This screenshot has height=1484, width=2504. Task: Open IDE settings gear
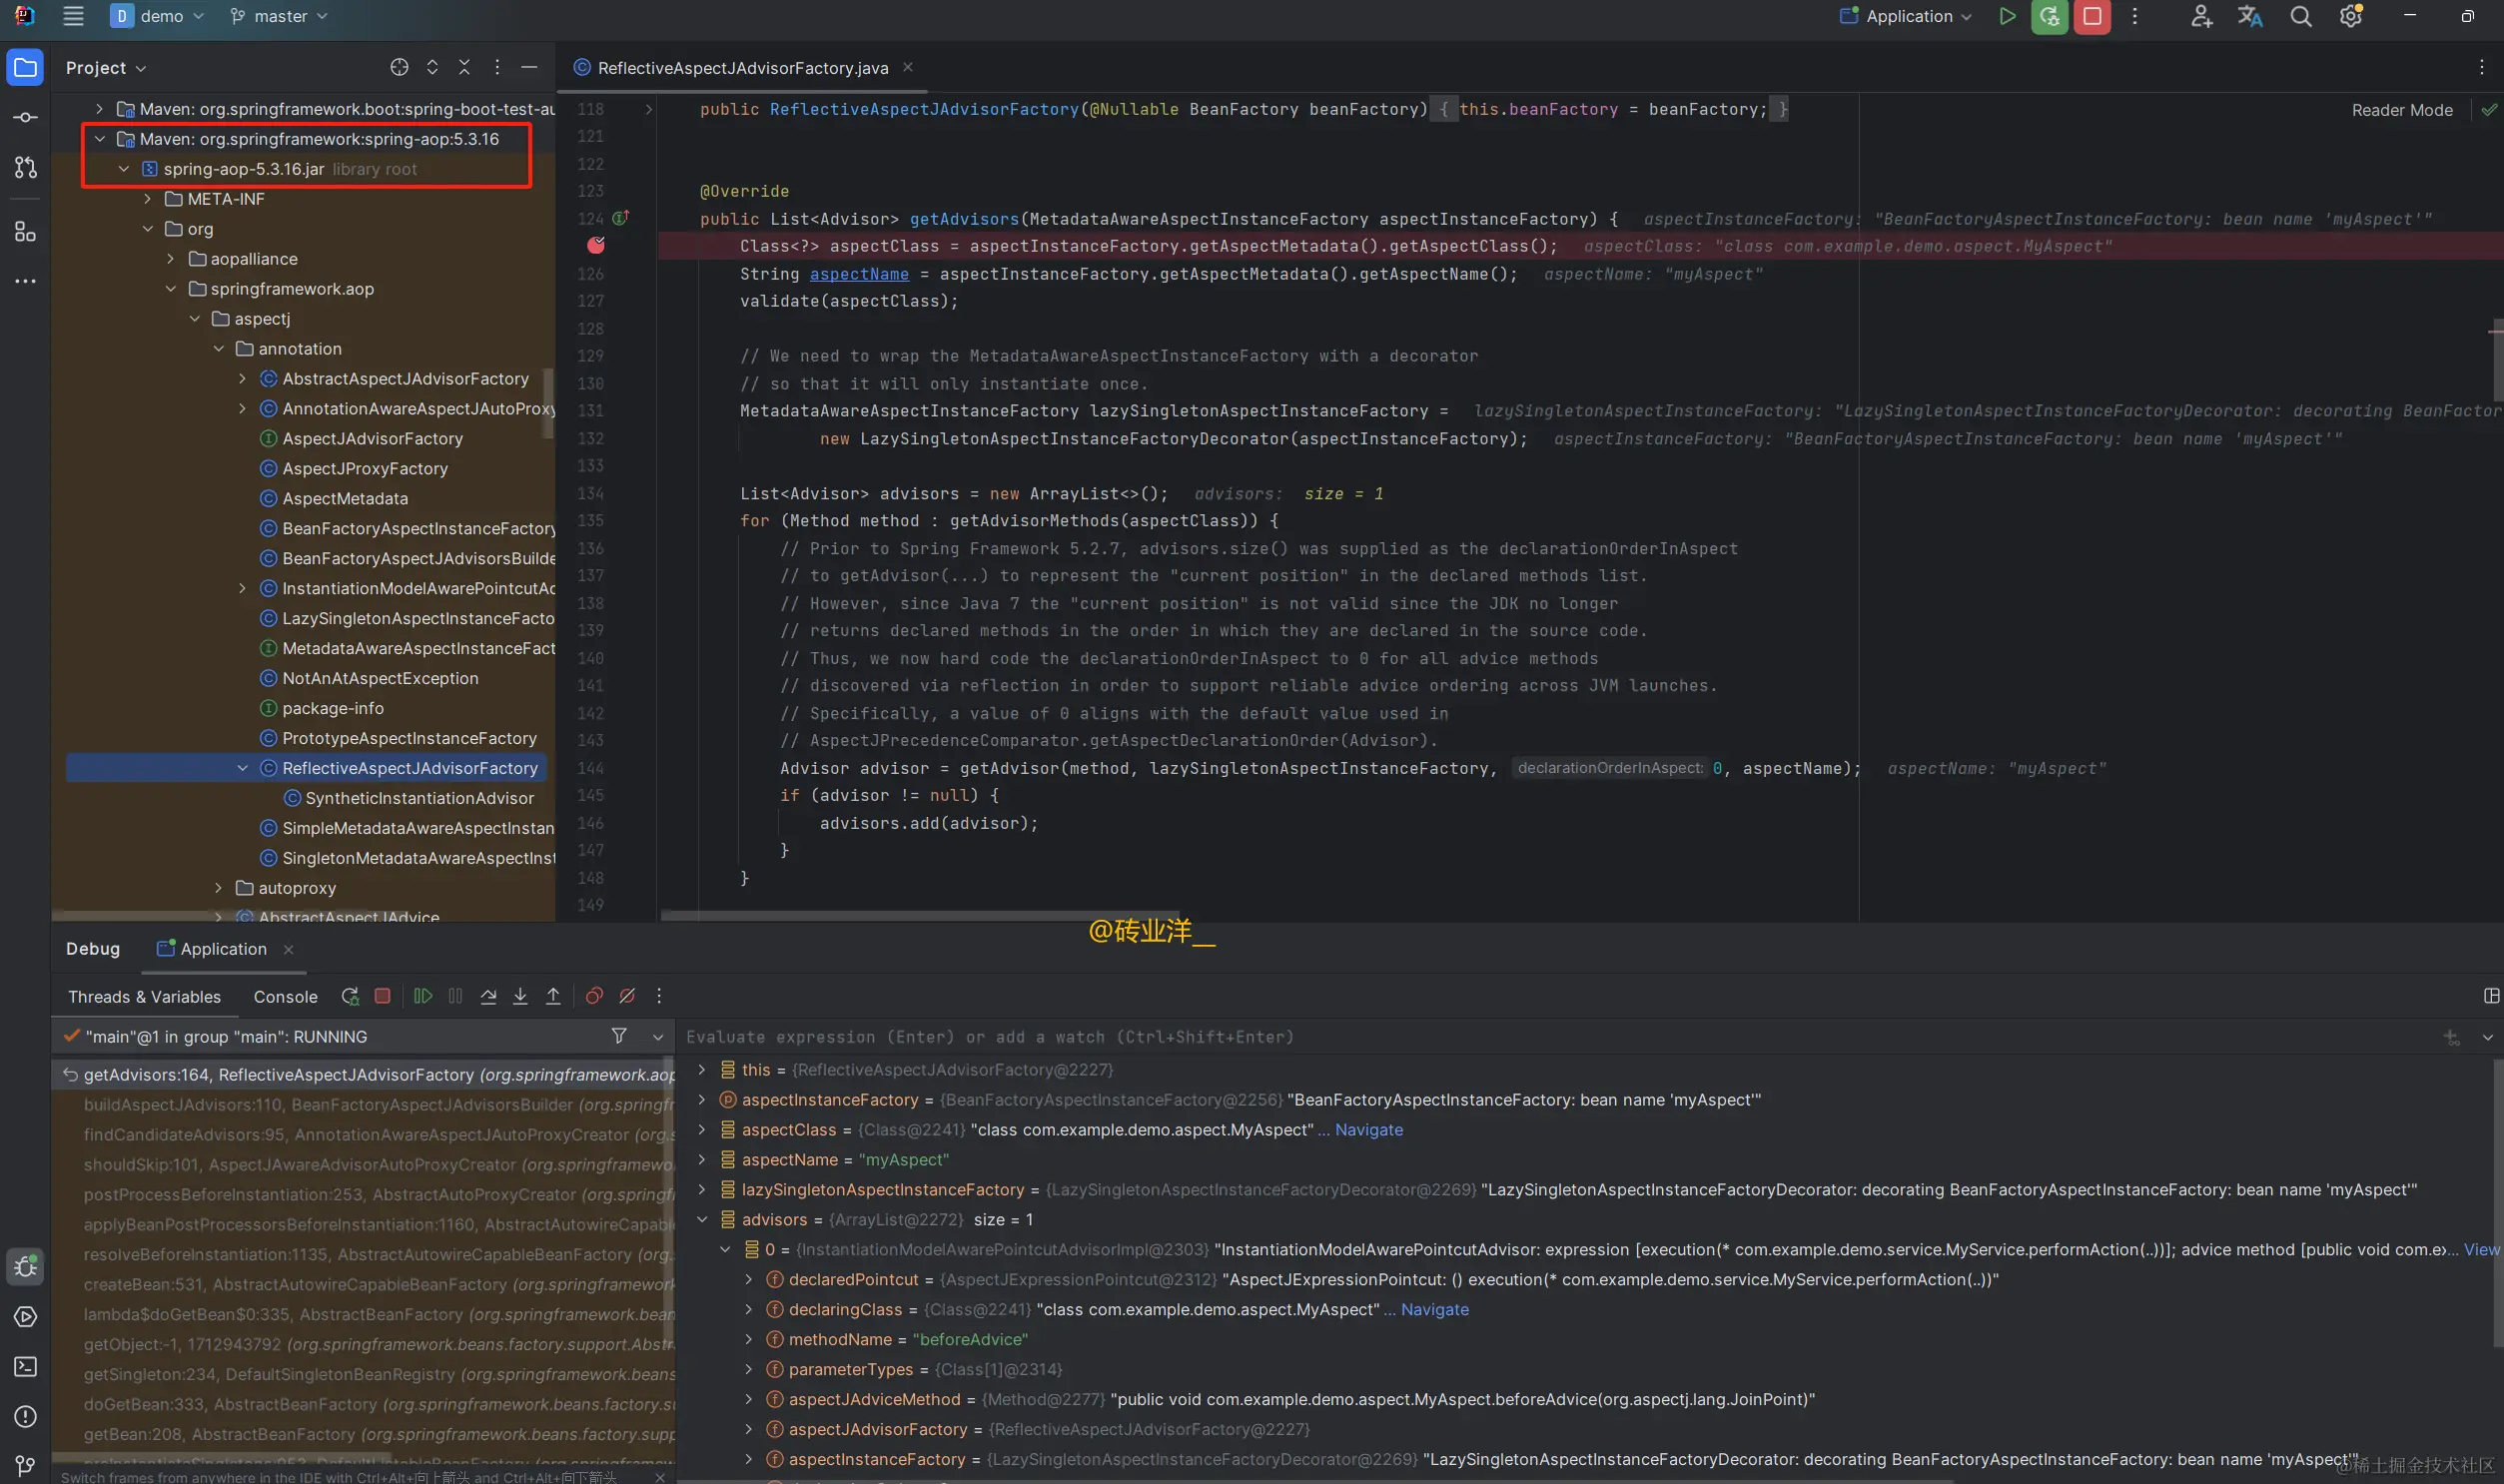tap(2351, 16)
